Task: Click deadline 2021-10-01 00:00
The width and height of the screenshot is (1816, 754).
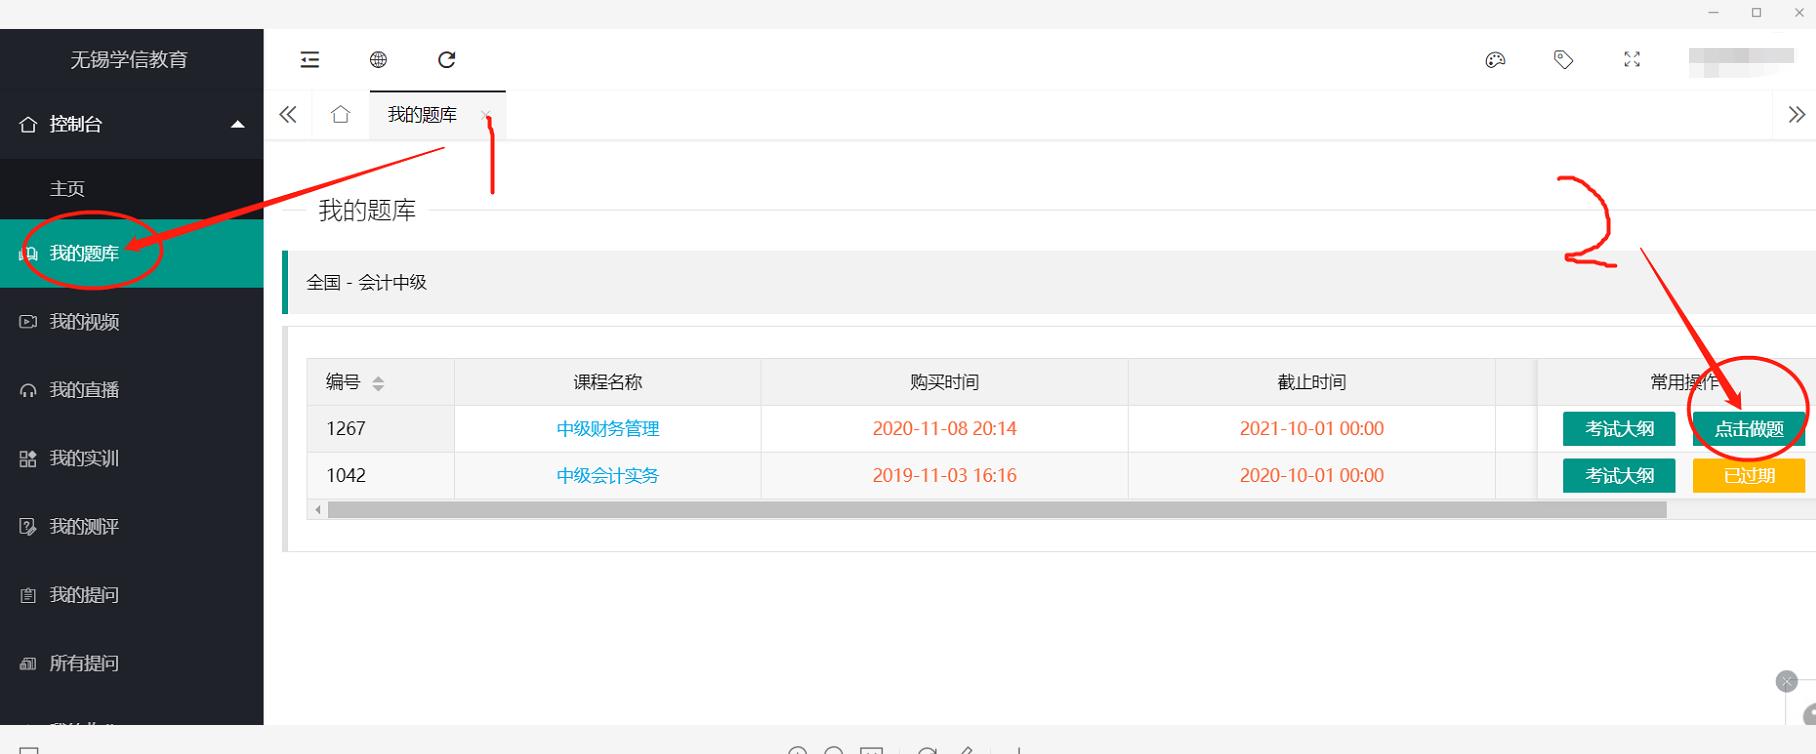Action: point(1312,429)
